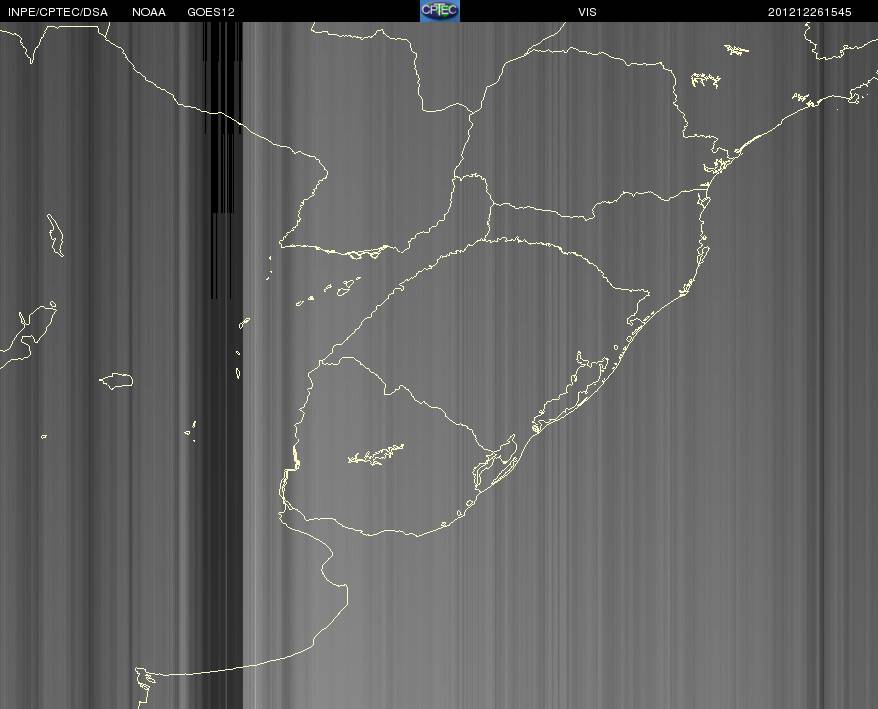The height and width of the screenshot is (709, 878).
Task: Click the 201212261545 timestamp
Action: (x=810, y=12)
